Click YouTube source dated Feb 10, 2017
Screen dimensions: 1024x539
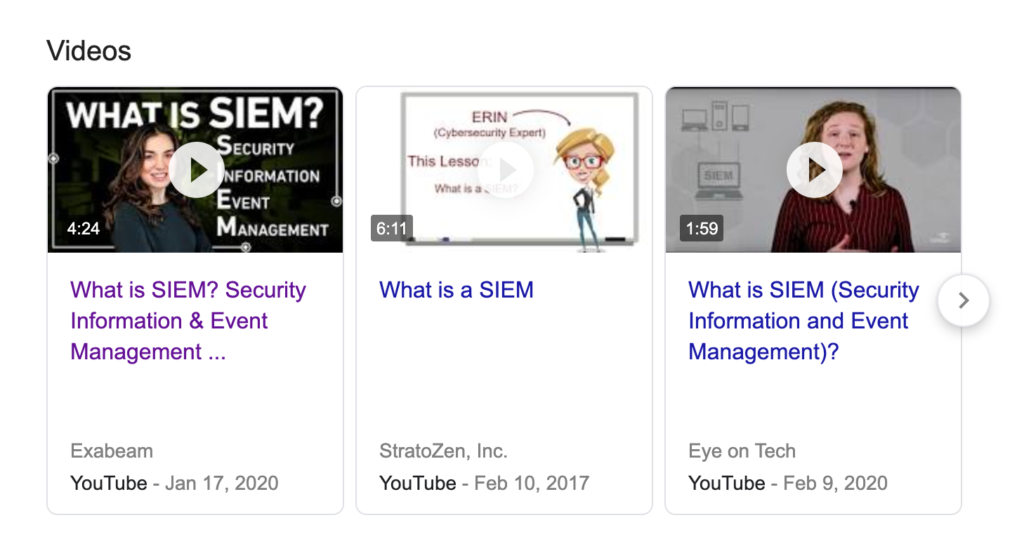click(x=484, y=483)
